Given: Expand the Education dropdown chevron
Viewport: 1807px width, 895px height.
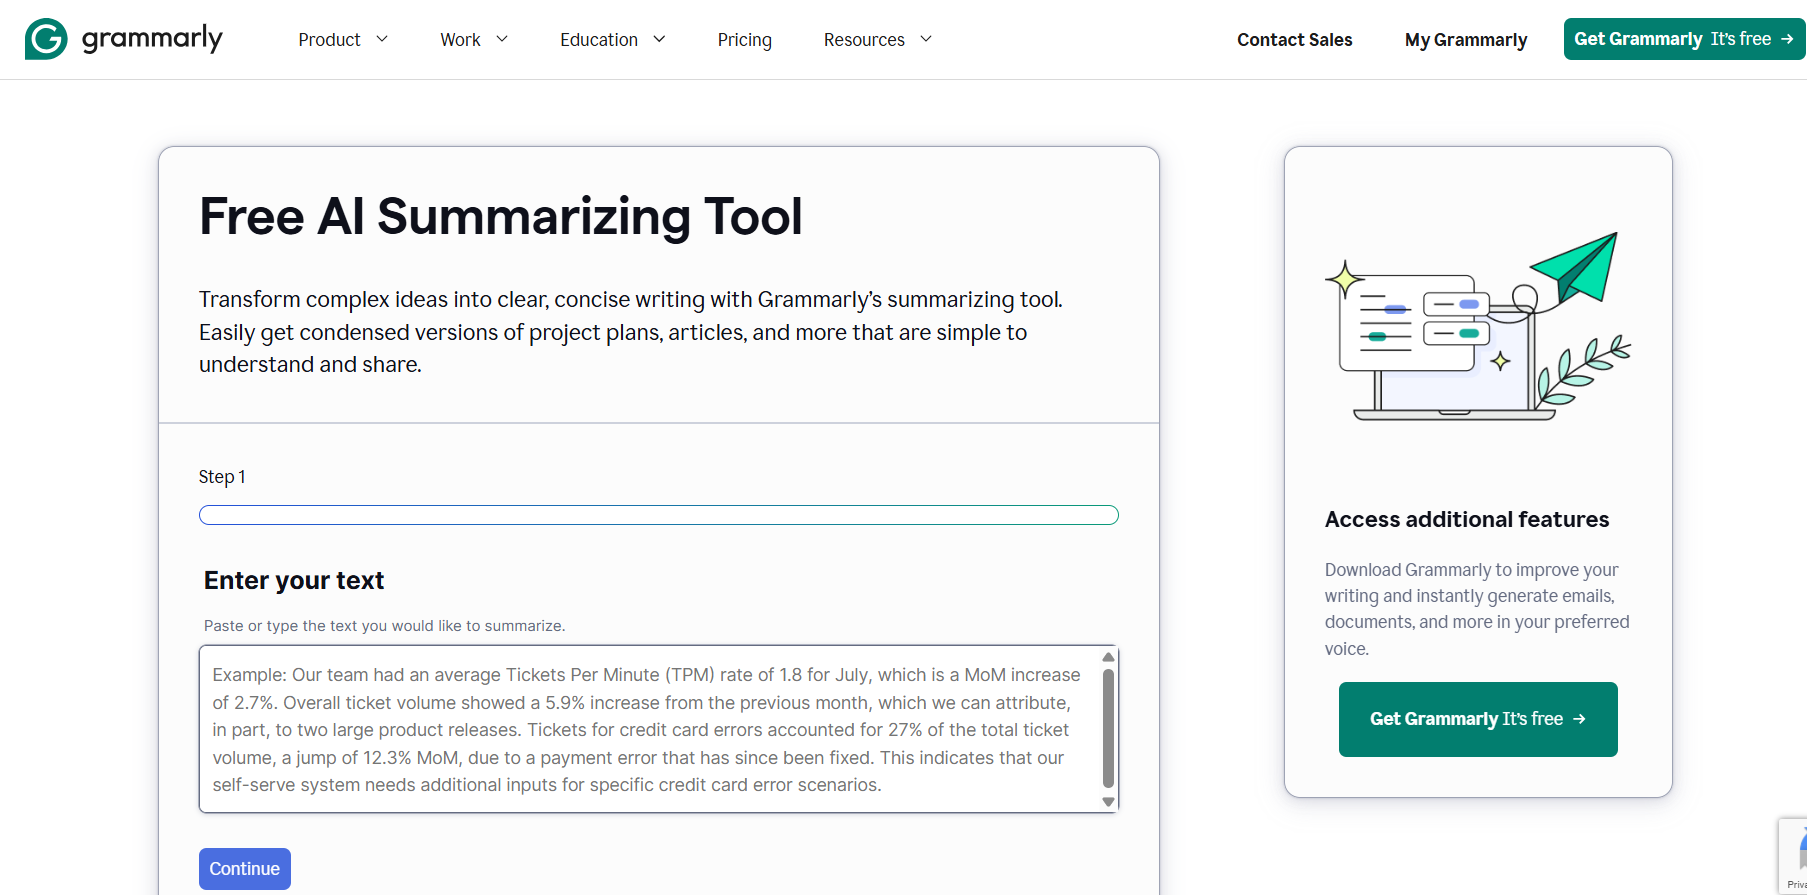Looking at the screenshot, I should click(659, 39).
